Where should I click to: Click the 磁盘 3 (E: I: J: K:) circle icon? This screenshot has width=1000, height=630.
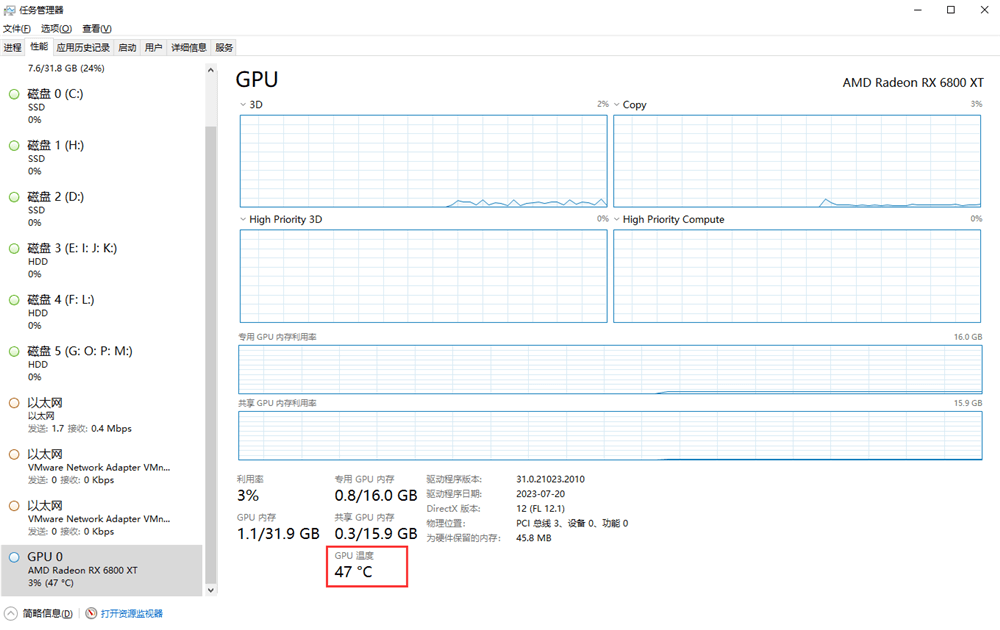[14, 249]
